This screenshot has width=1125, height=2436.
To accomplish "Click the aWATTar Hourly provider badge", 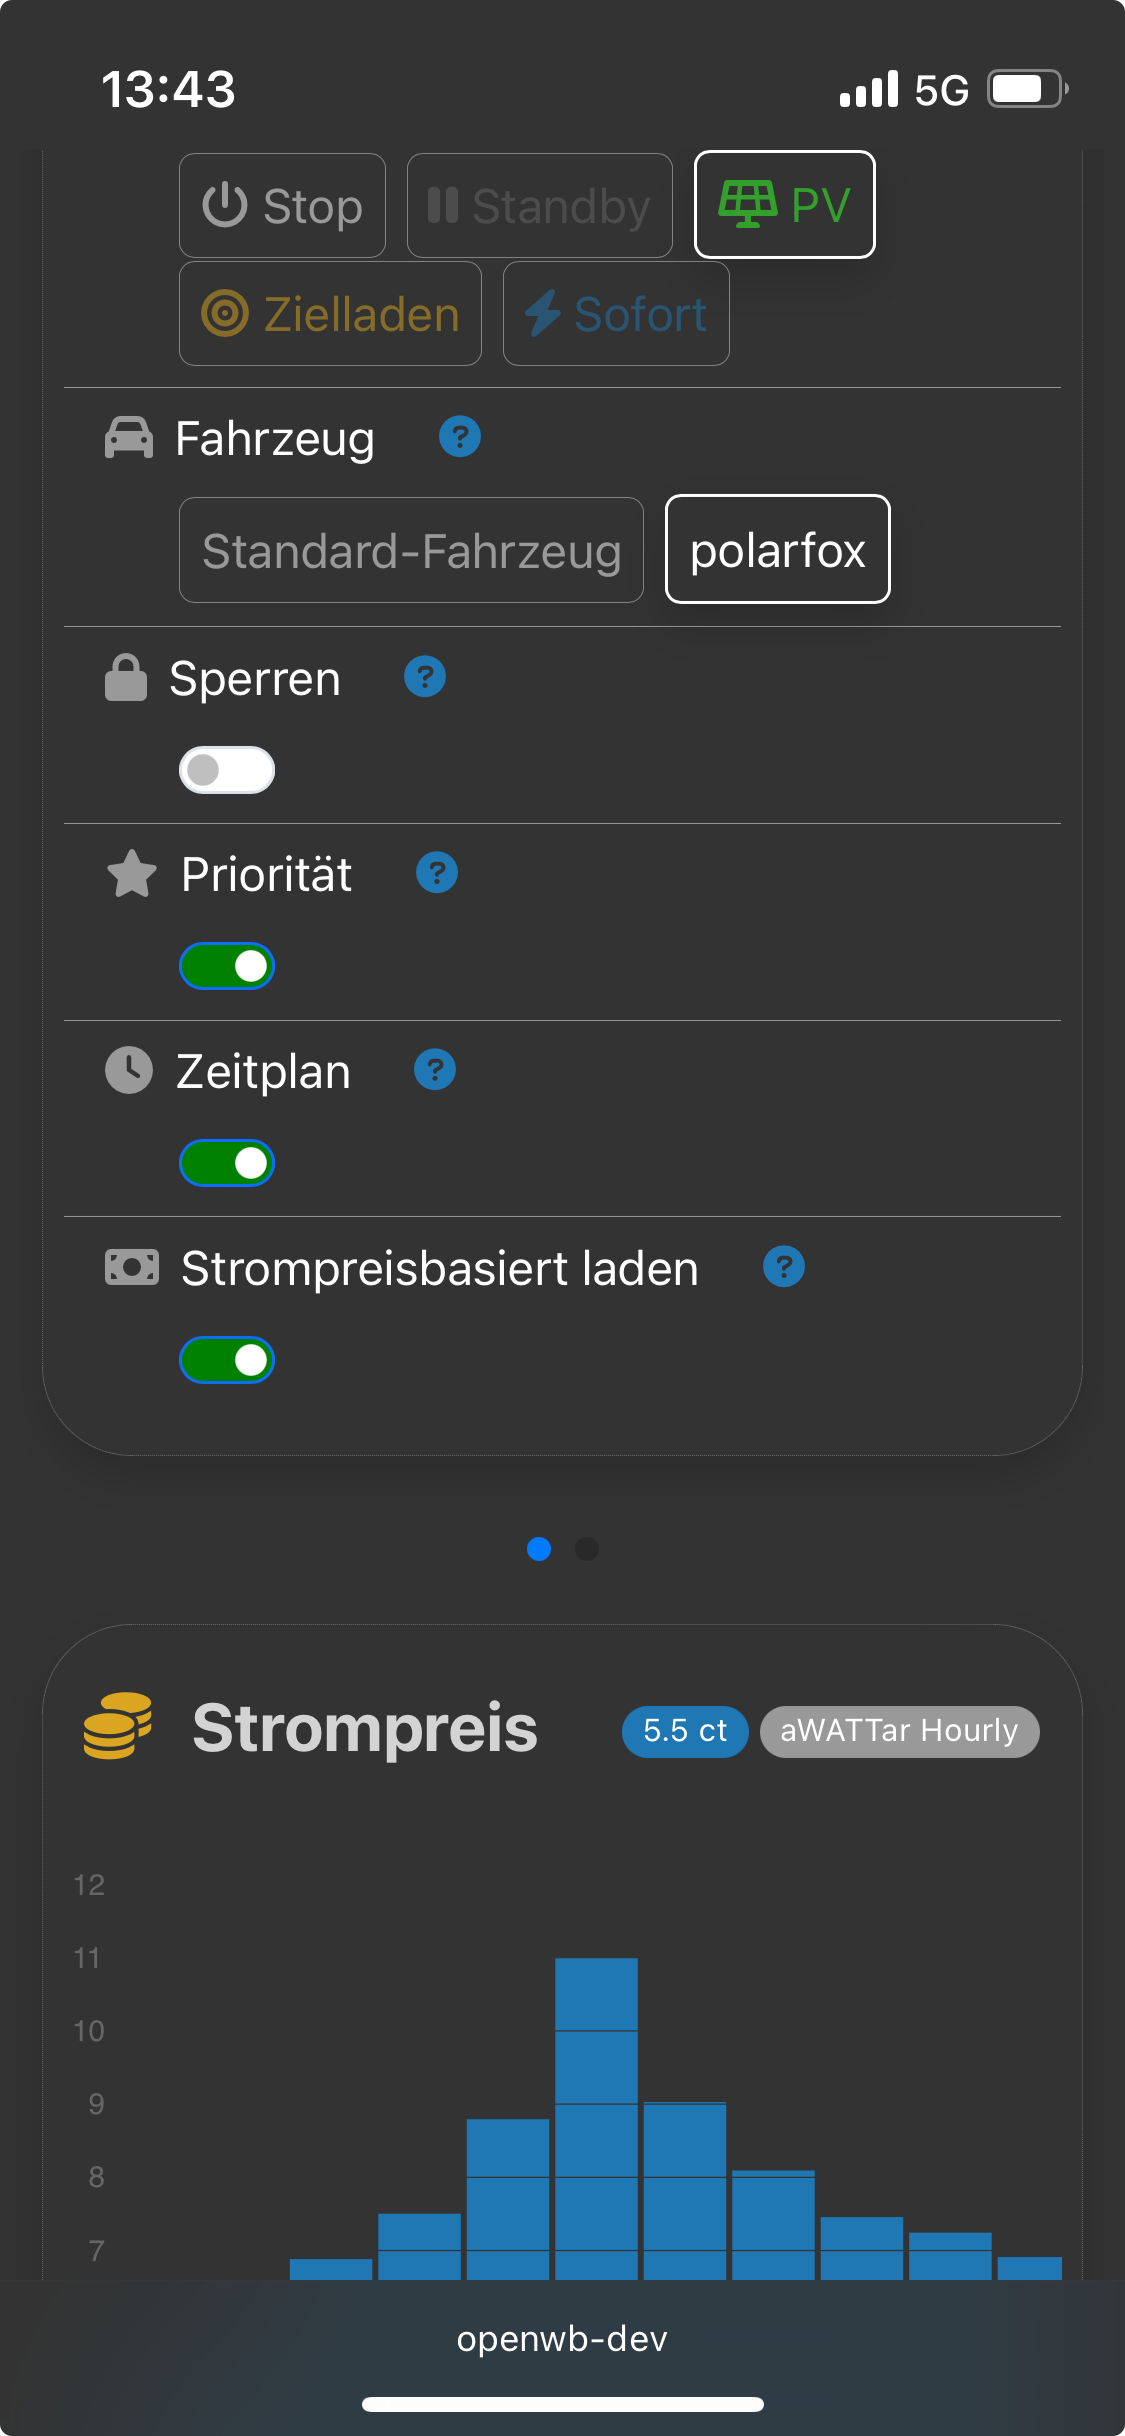I will [899, 1731].
